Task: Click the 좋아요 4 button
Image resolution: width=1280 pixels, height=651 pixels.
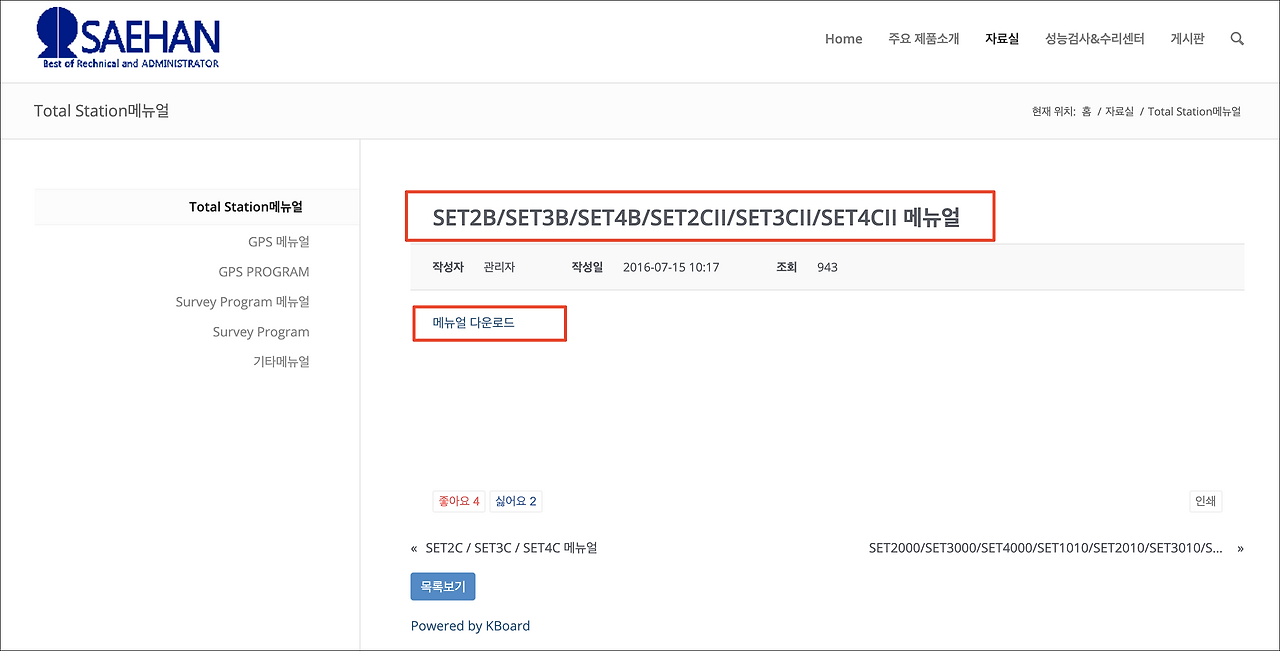Action: [458, 501]
